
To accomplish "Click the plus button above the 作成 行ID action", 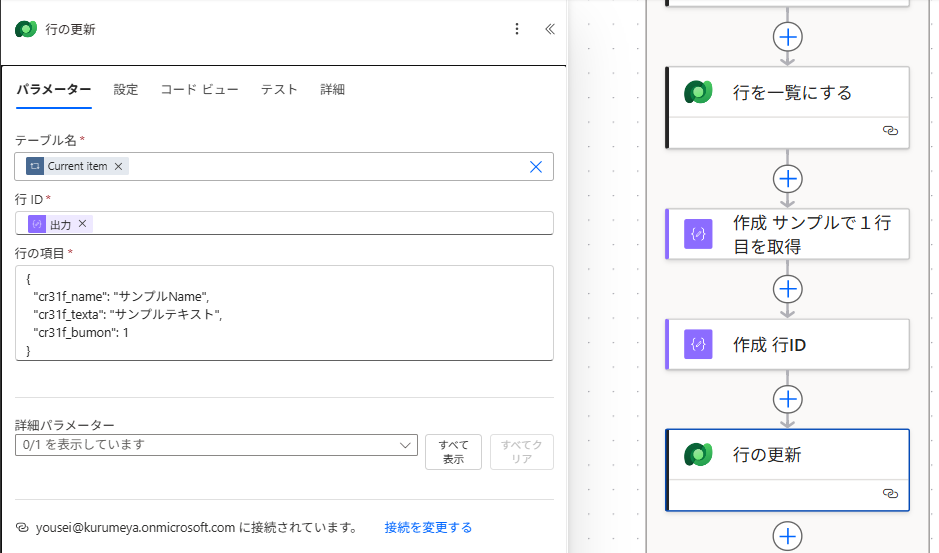I will (x=789, y=289).
